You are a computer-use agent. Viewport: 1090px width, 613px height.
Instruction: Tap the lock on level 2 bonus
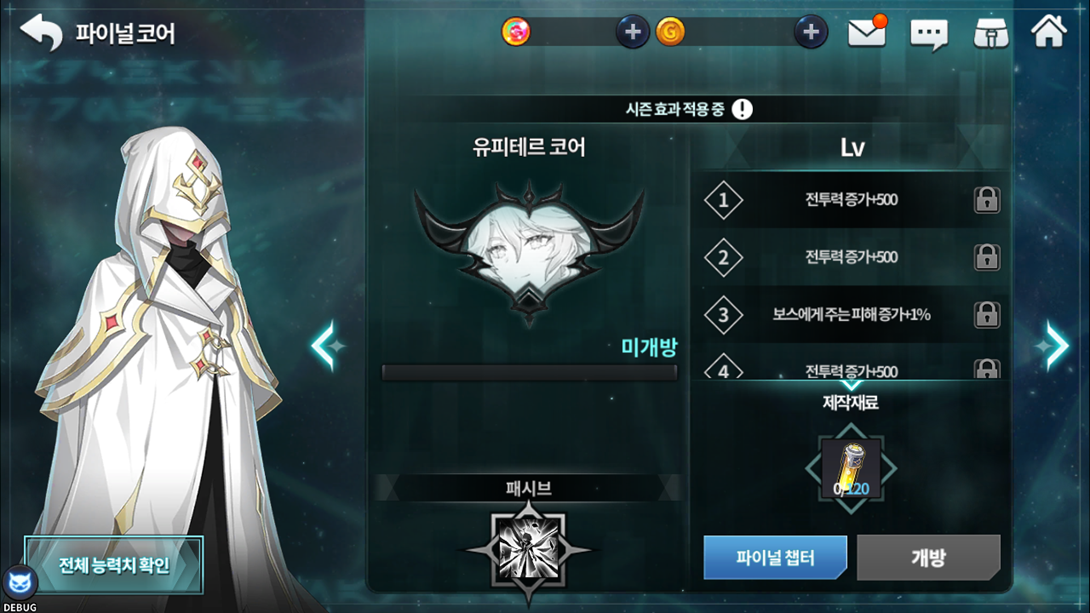(986, 257)
